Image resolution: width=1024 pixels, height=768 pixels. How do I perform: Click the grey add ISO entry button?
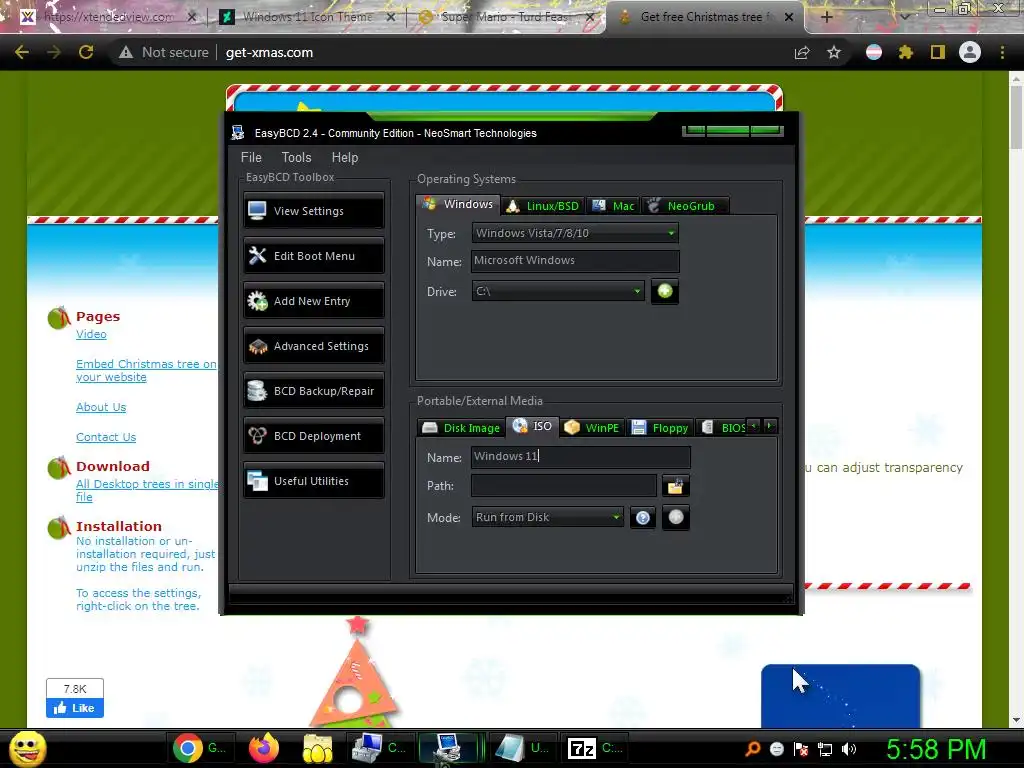[x=676, y=517]
